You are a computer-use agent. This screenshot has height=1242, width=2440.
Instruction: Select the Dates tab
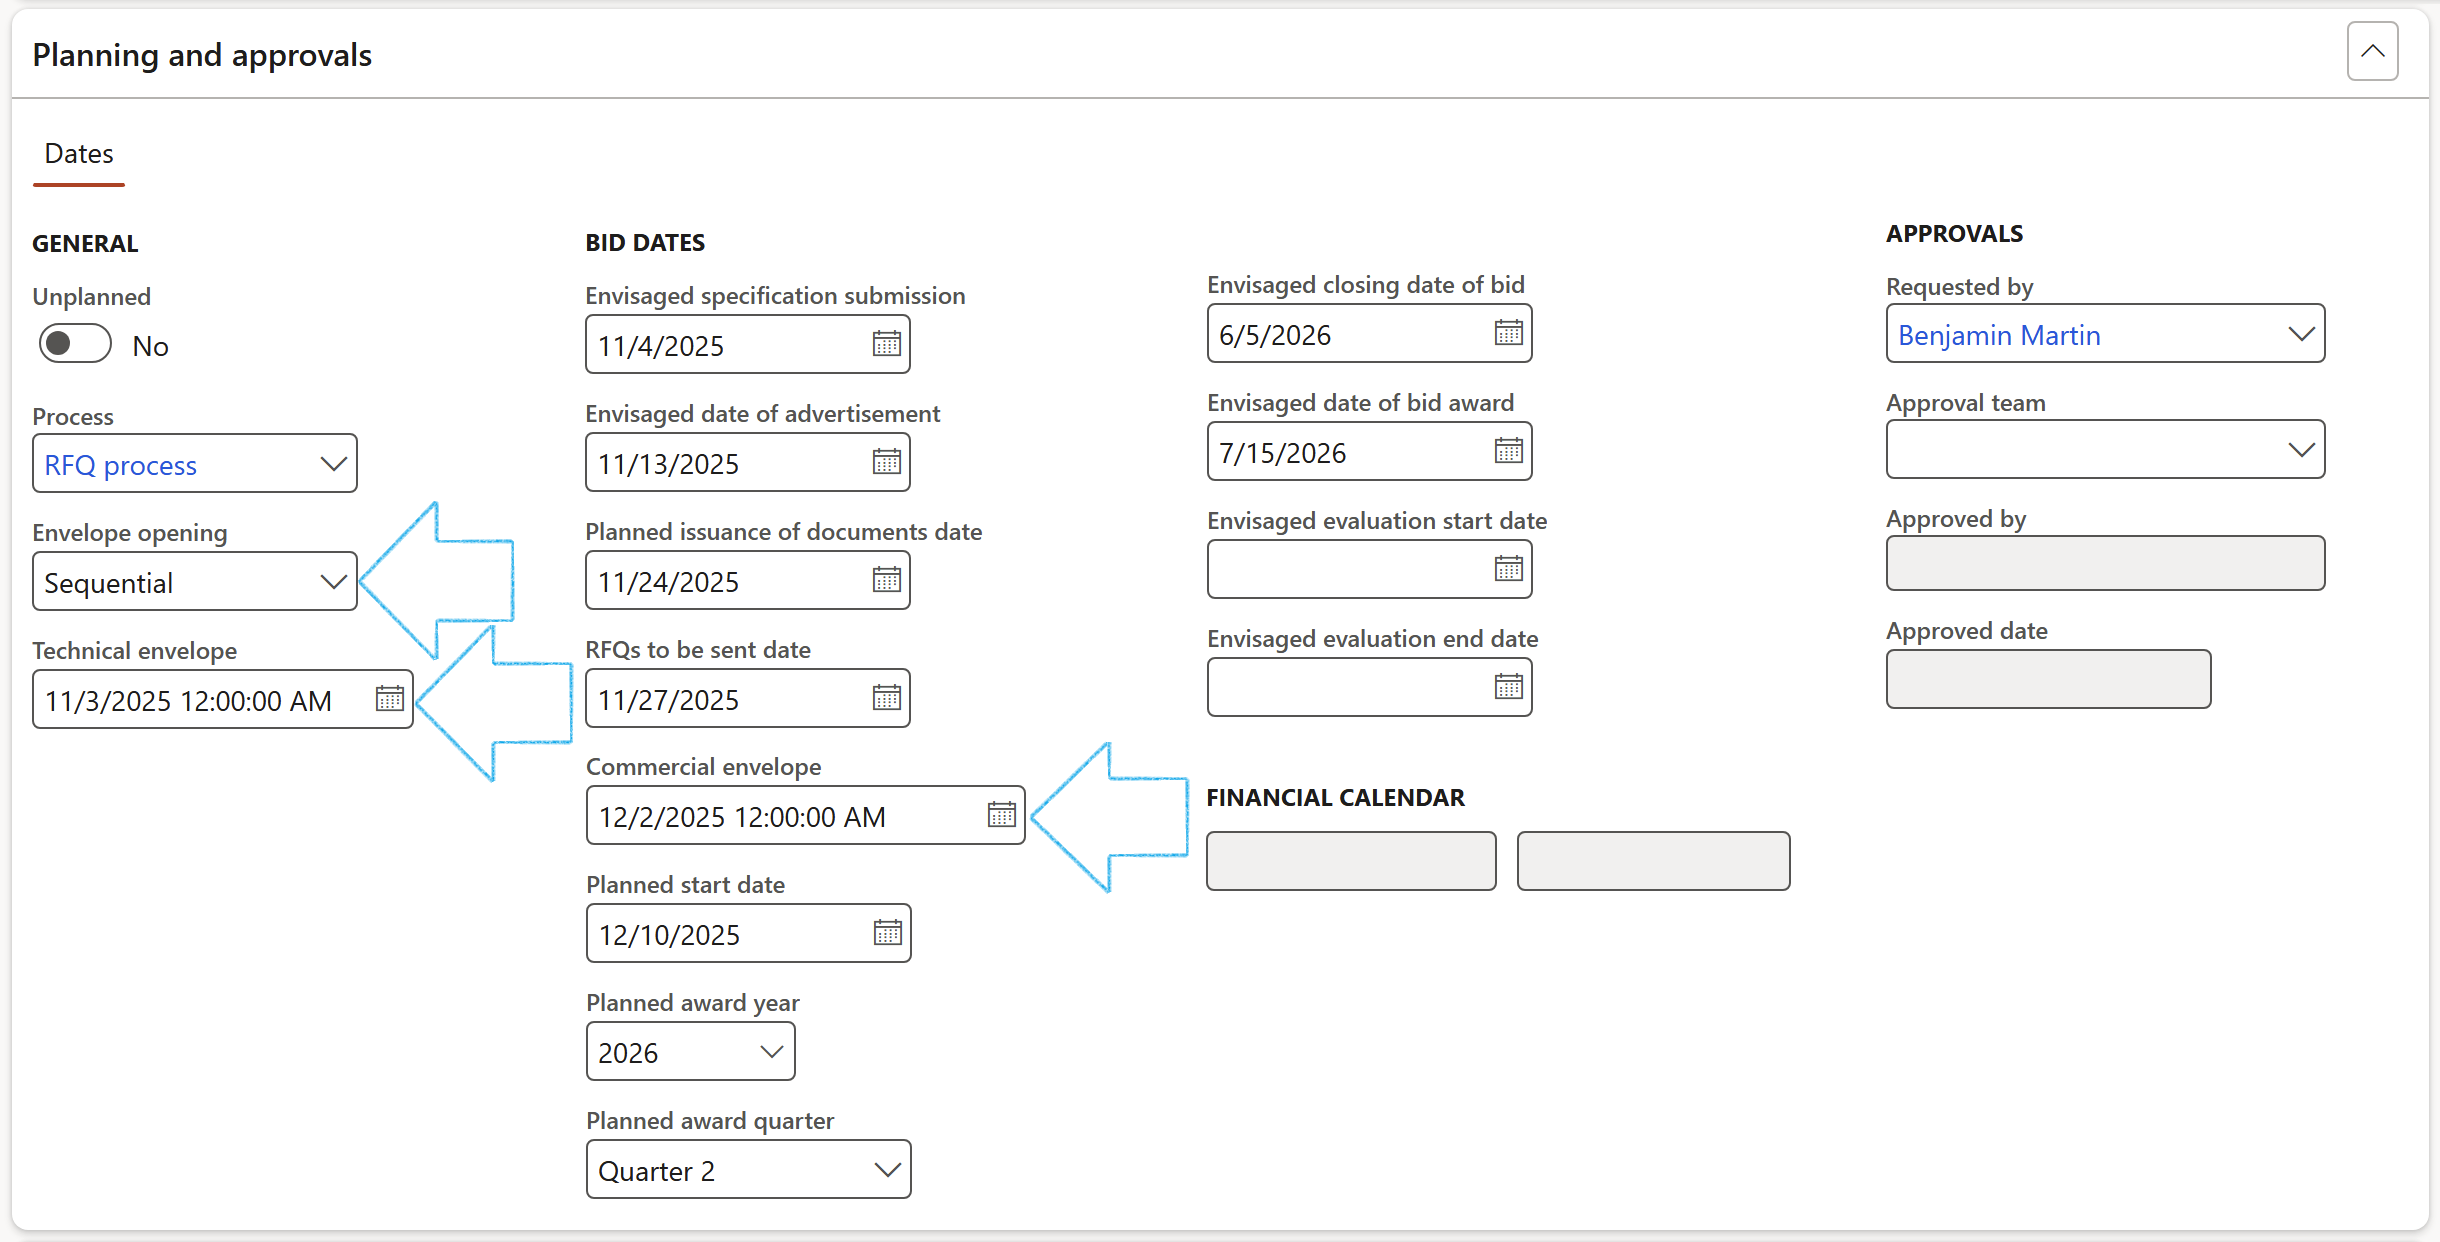[79, 154]
